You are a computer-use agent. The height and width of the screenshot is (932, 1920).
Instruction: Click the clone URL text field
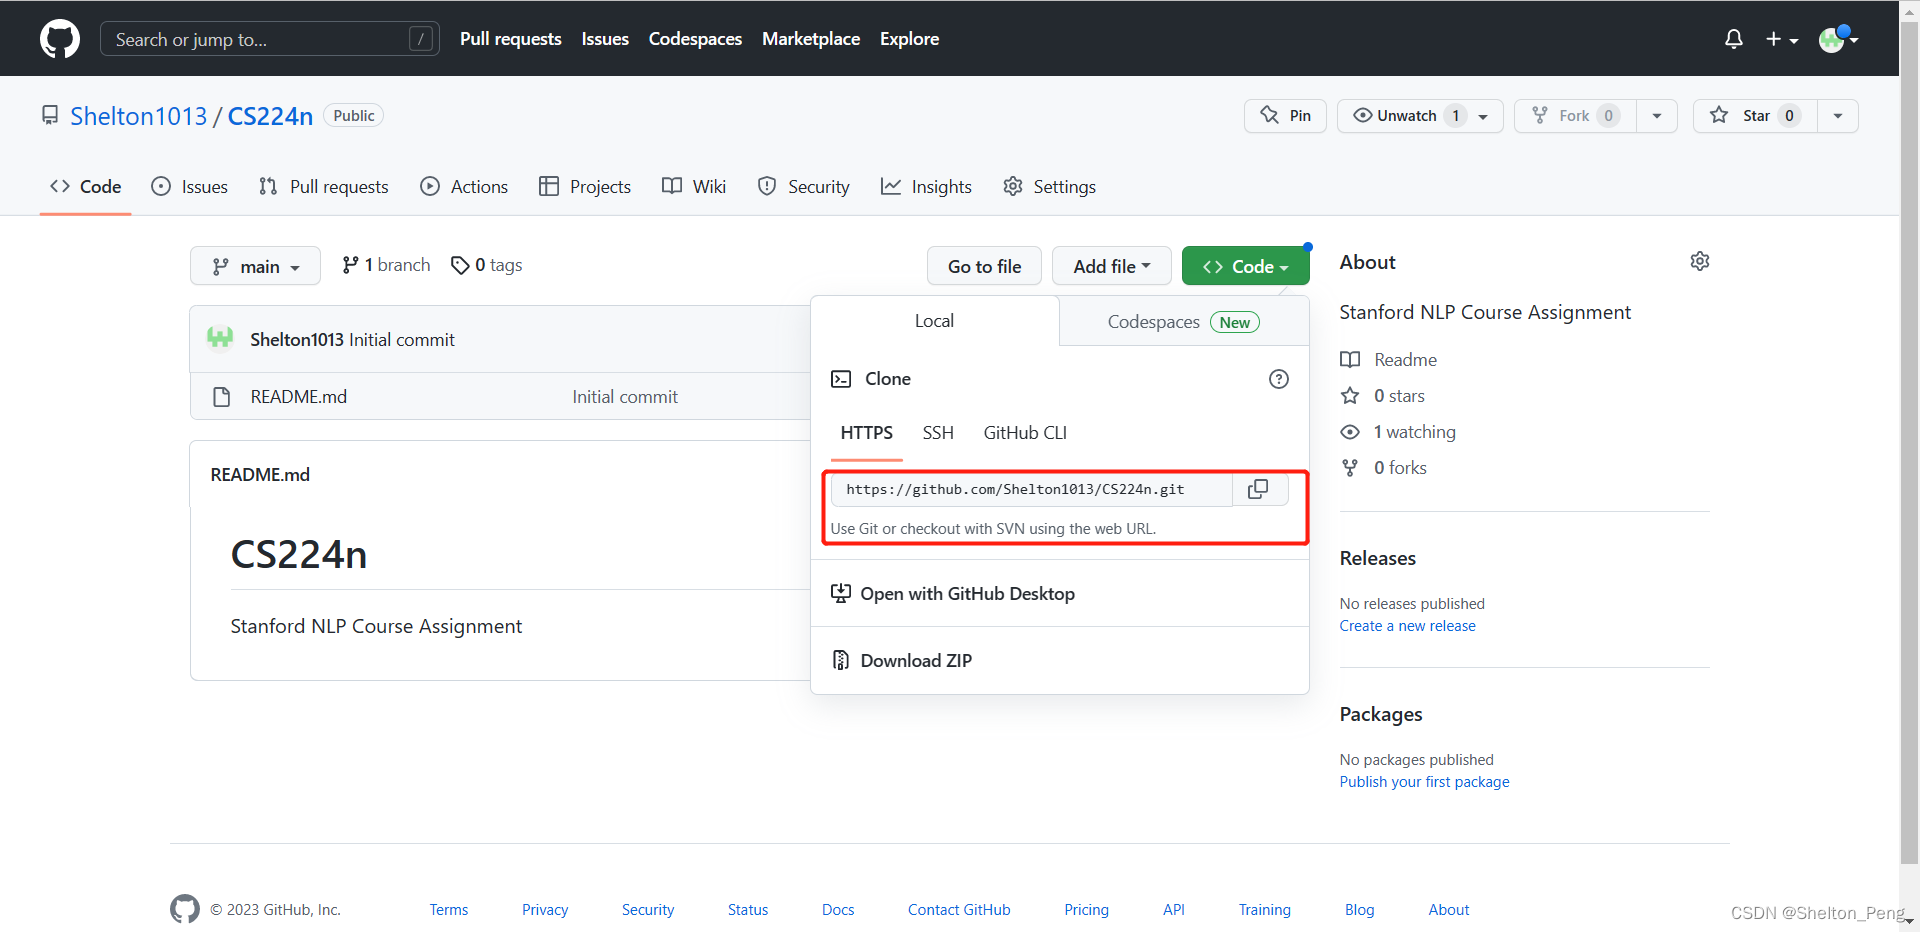1031,489
